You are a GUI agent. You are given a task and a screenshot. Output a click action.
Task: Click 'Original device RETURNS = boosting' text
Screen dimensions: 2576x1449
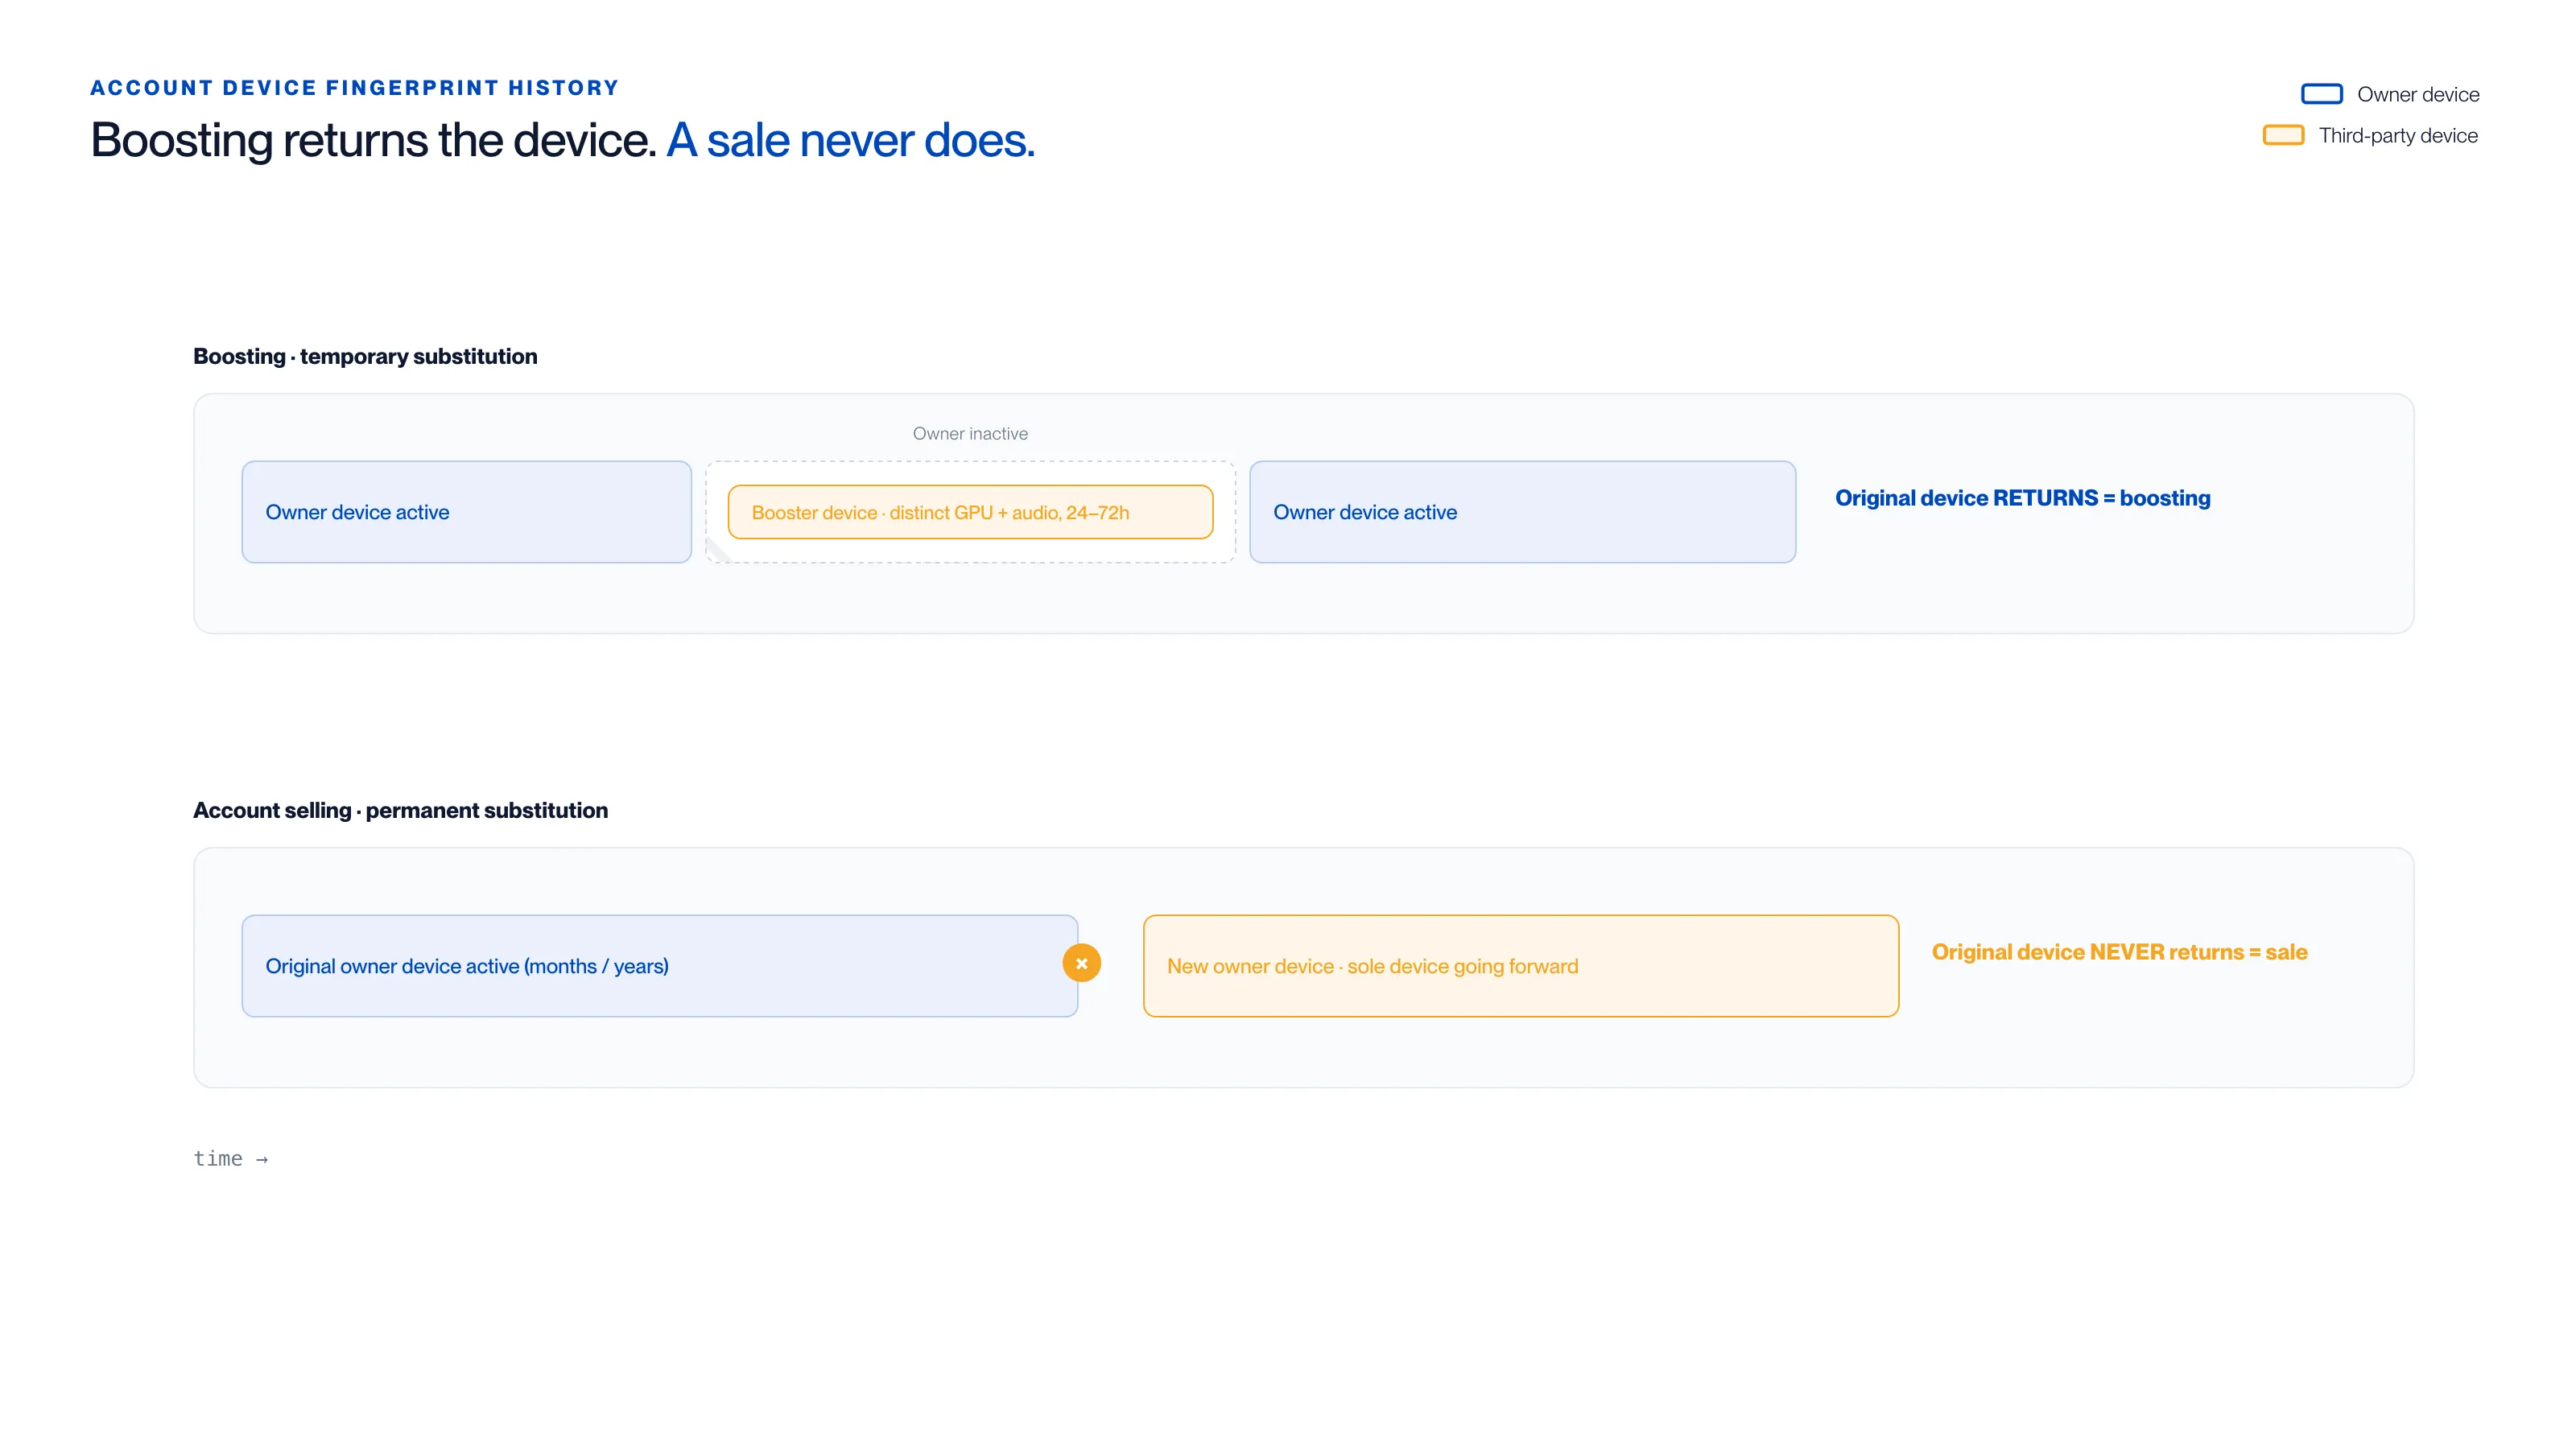pos(2022,498)
